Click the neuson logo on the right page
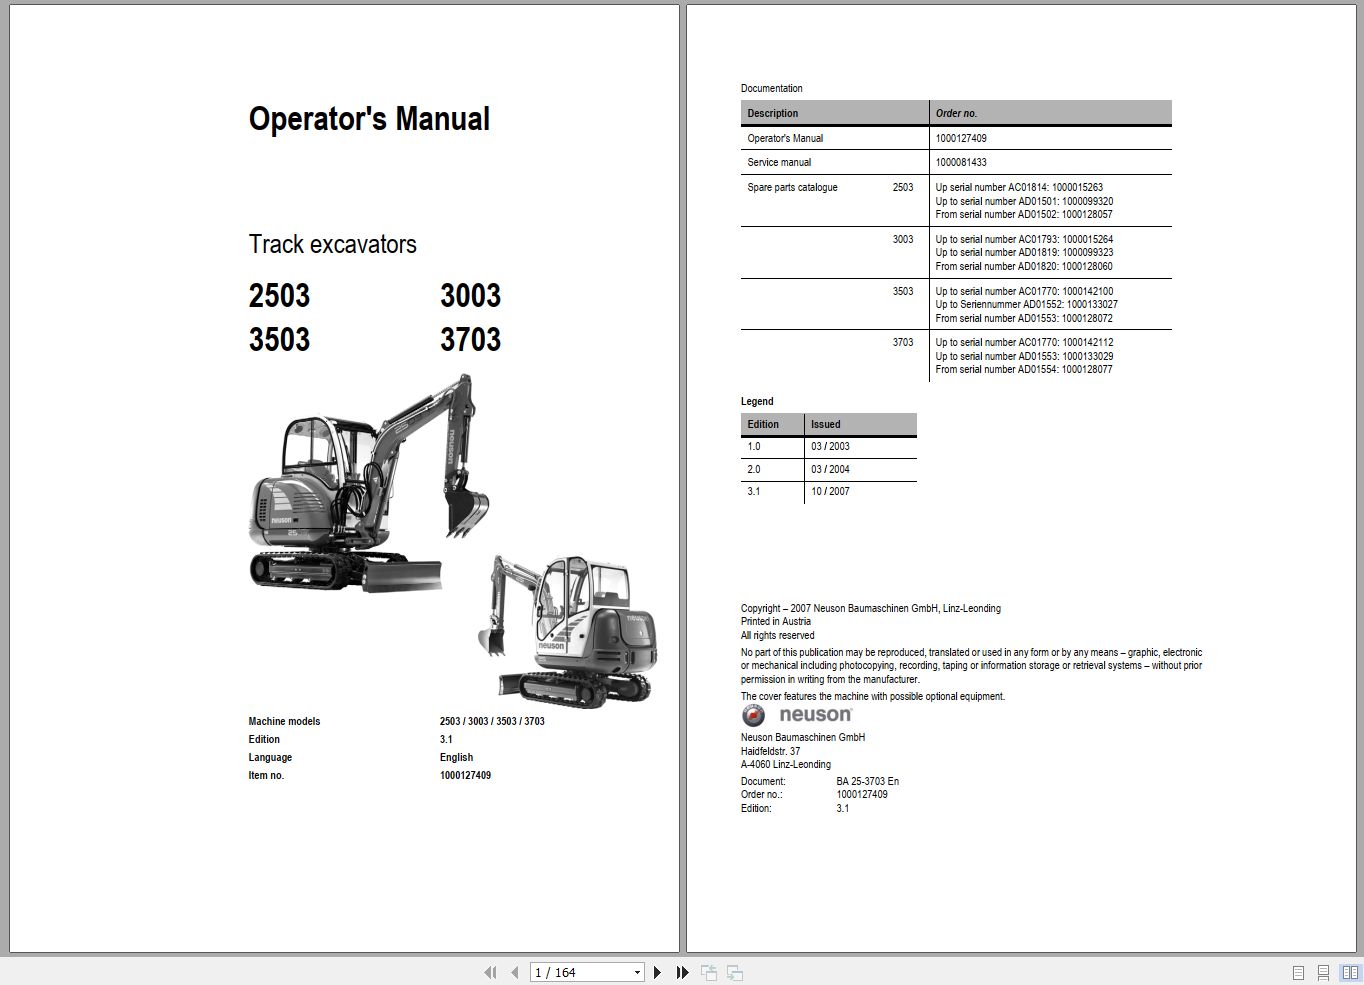This screenshot has height=985, width=1364. point(795,714)
